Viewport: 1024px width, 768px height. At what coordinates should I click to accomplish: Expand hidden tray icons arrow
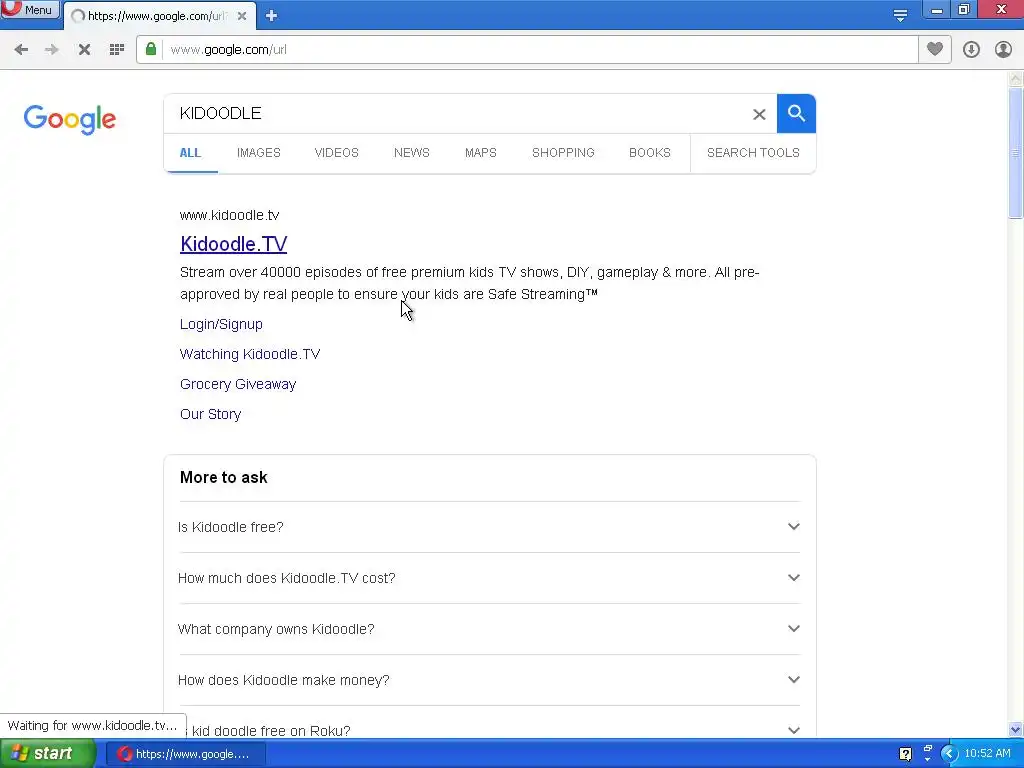coord(949,754)
